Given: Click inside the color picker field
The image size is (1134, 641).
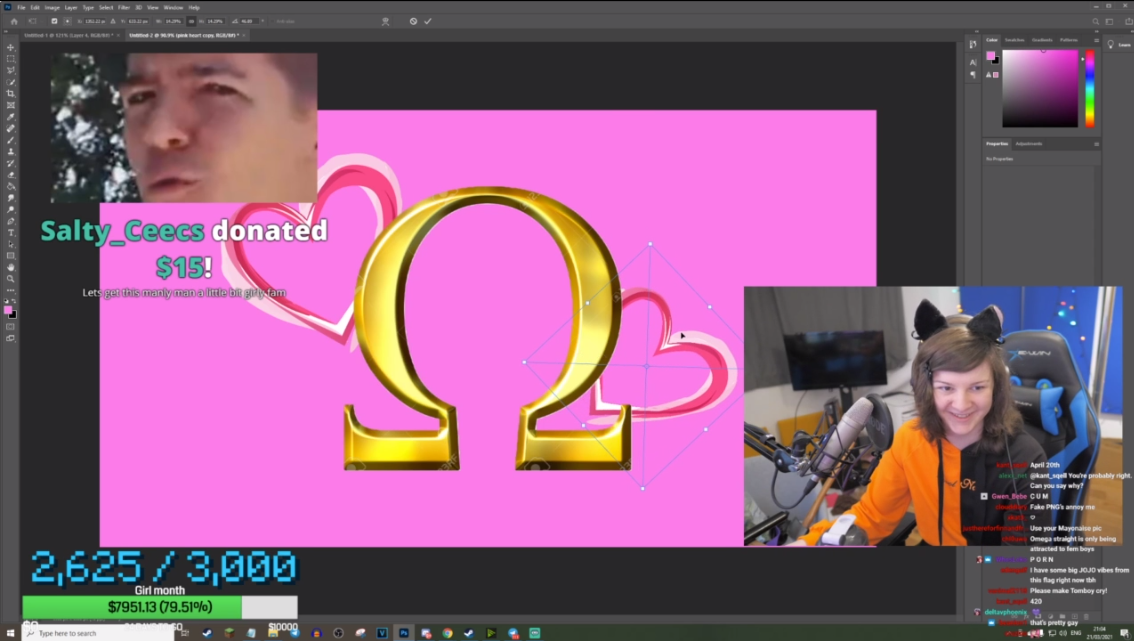Looking at the screenshot, I should coord(1040,88).
